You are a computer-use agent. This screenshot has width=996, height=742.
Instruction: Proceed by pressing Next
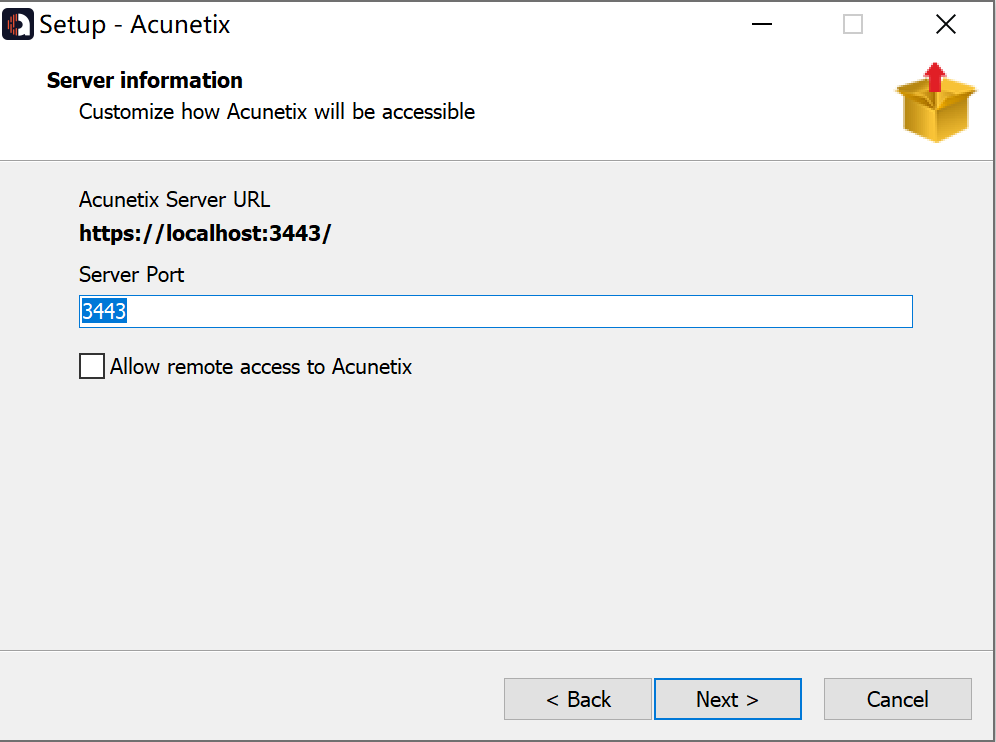point(727,699)
